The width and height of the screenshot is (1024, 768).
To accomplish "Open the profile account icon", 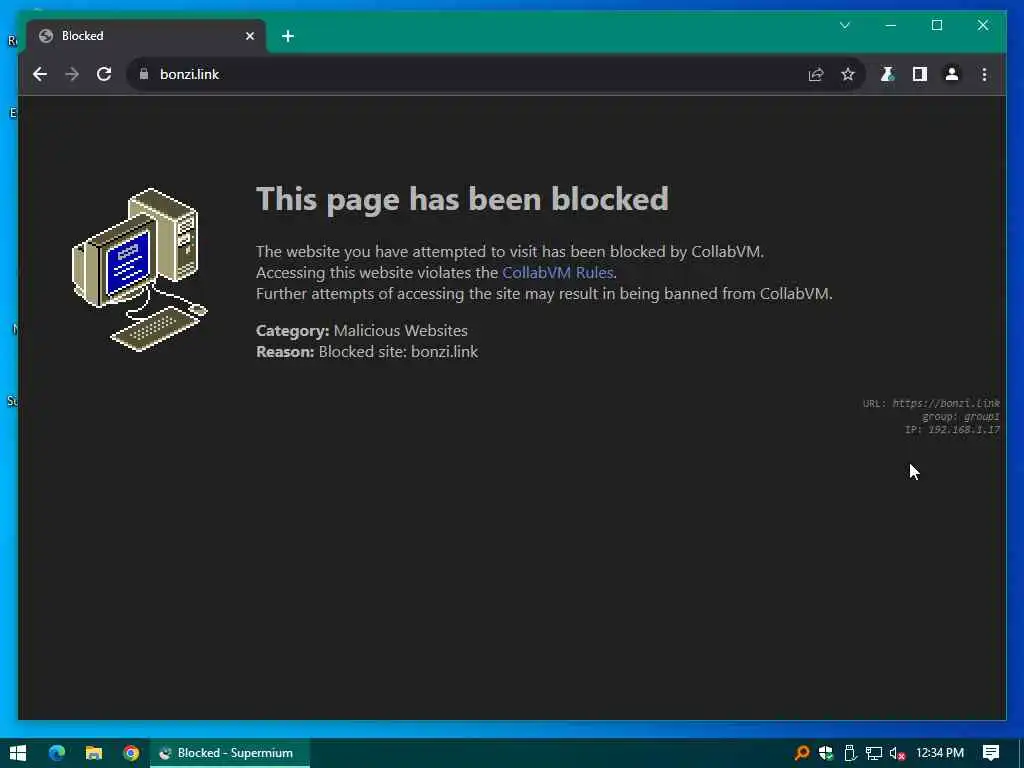I will click(952, 74).
